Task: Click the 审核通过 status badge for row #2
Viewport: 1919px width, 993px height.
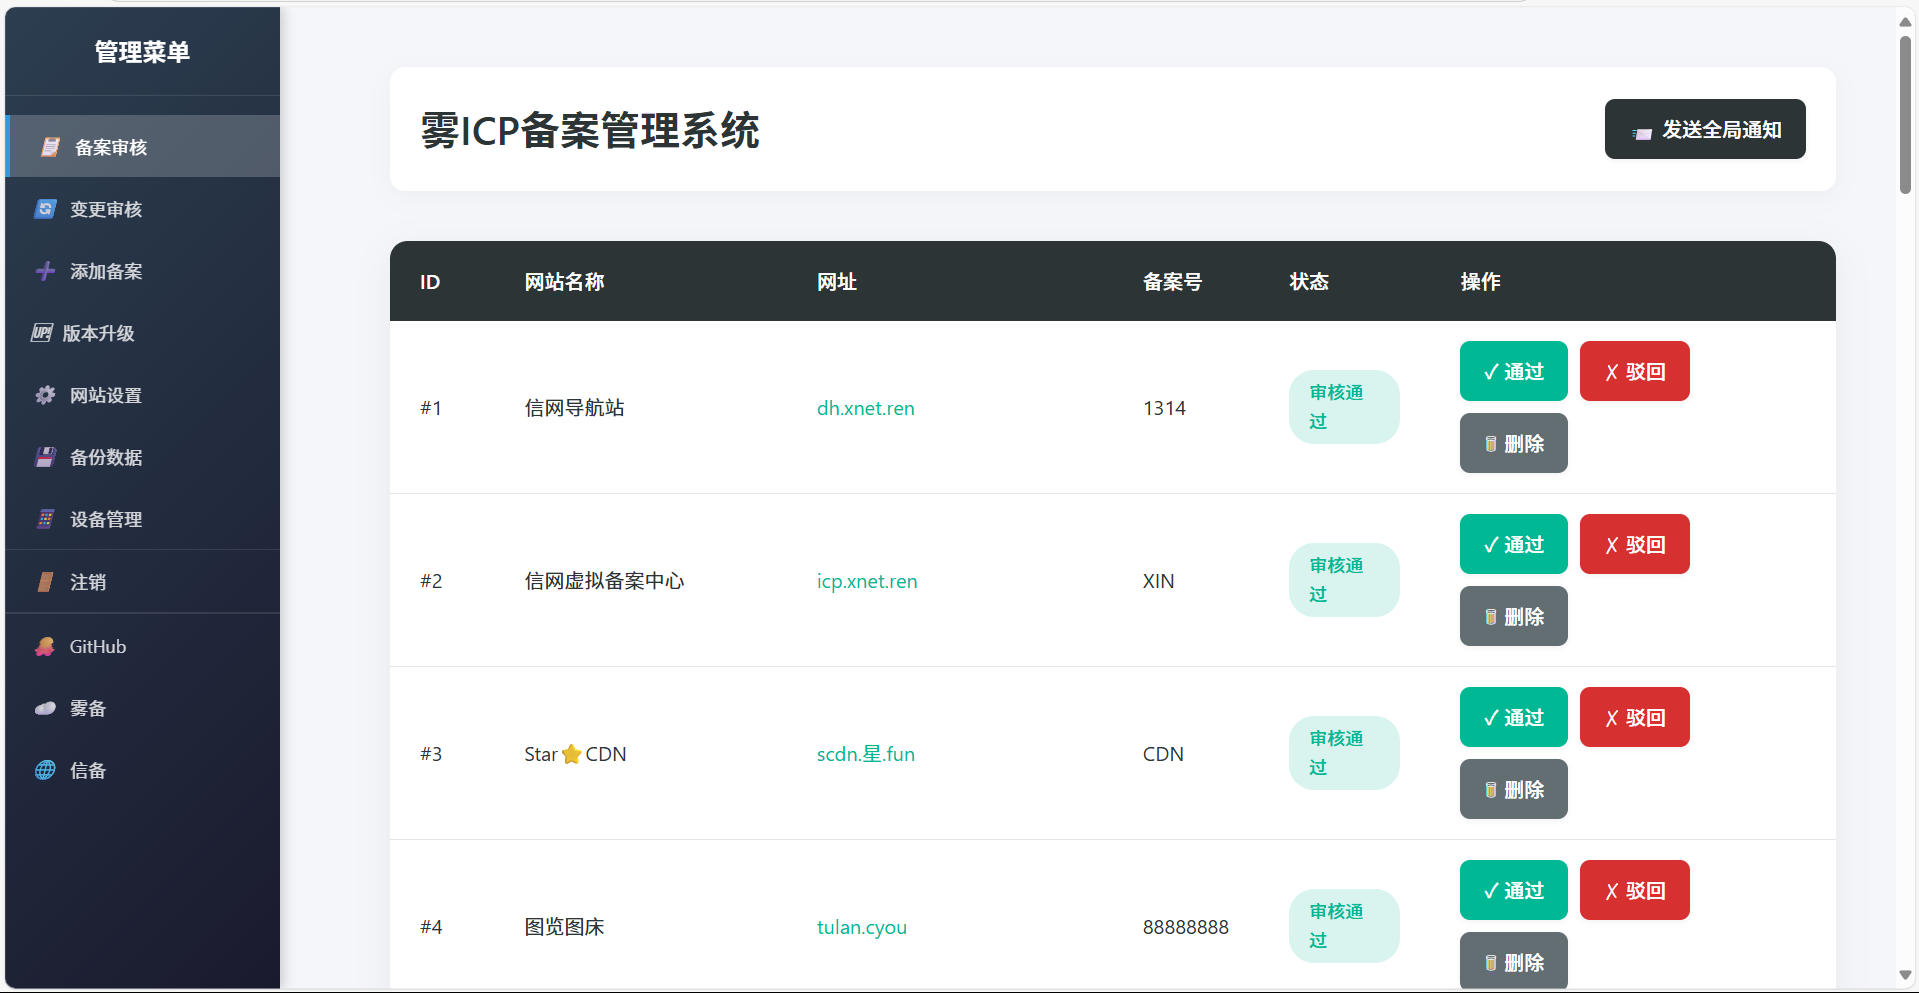Action: tap(1343, 580)
